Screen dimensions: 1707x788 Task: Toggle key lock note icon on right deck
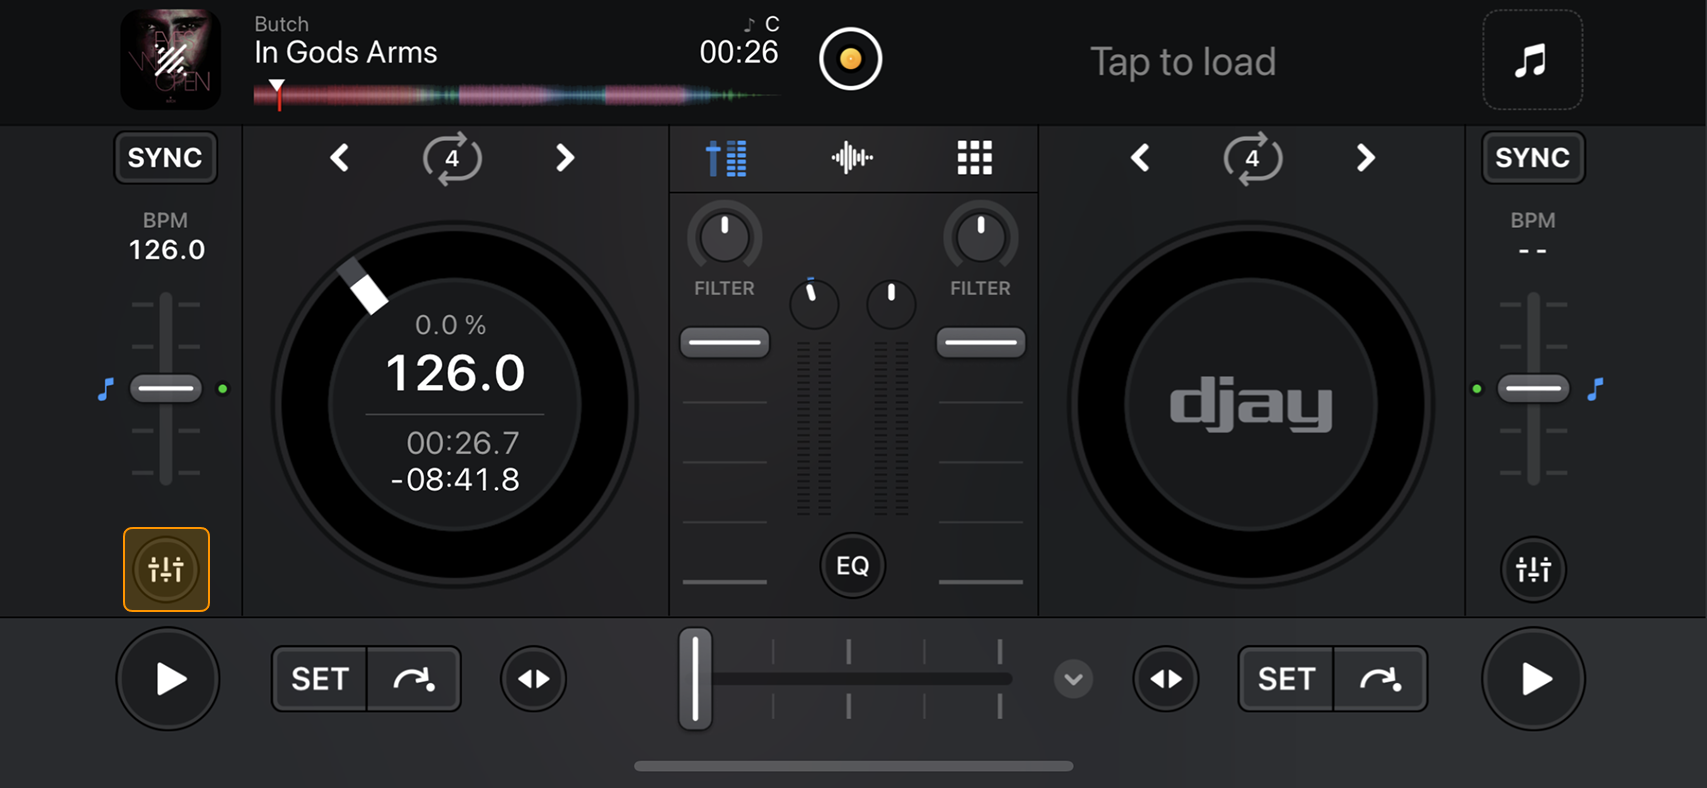click(x=1595, y=389)
